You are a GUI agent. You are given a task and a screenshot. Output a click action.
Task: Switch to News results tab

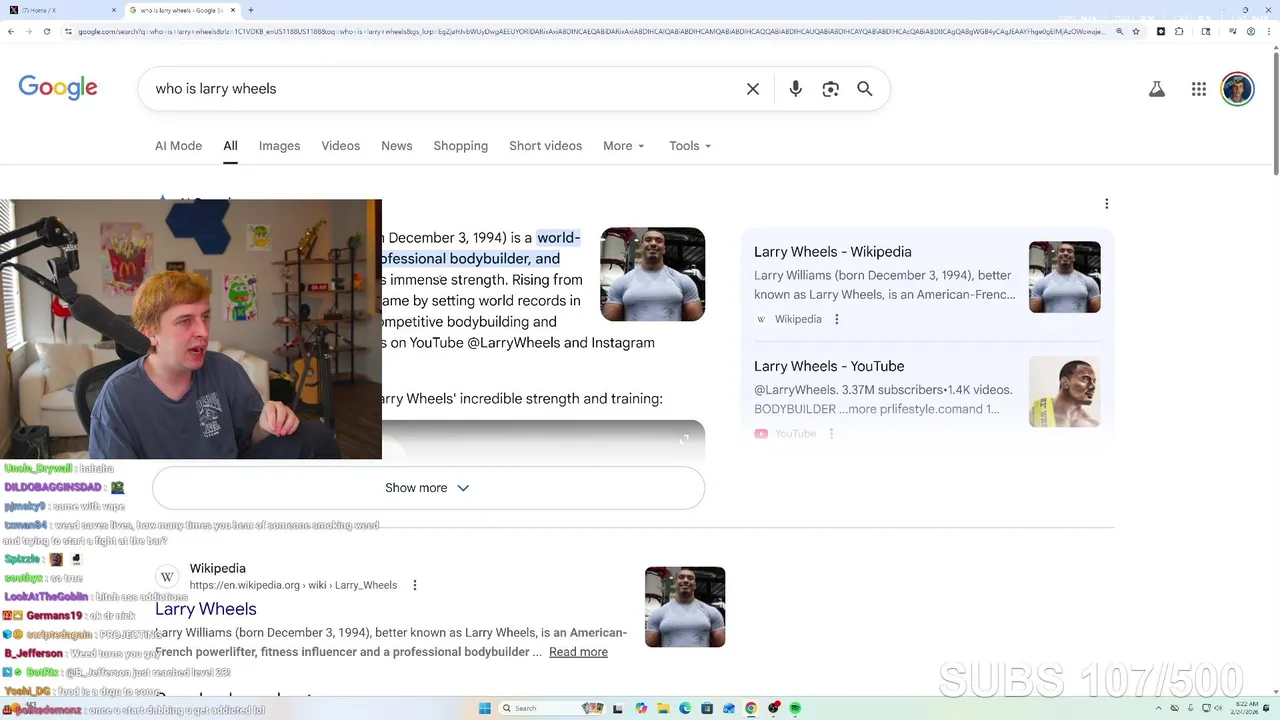396,146
